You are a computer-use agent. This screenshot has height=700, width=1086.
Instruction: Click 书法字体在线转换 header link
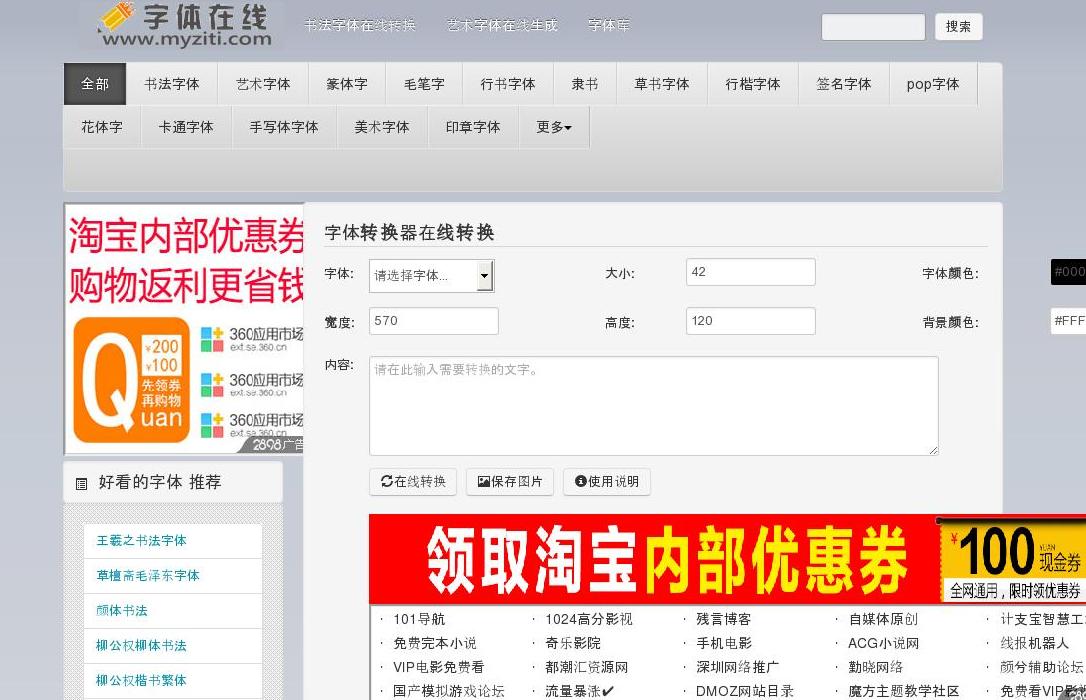coord(359,25)
